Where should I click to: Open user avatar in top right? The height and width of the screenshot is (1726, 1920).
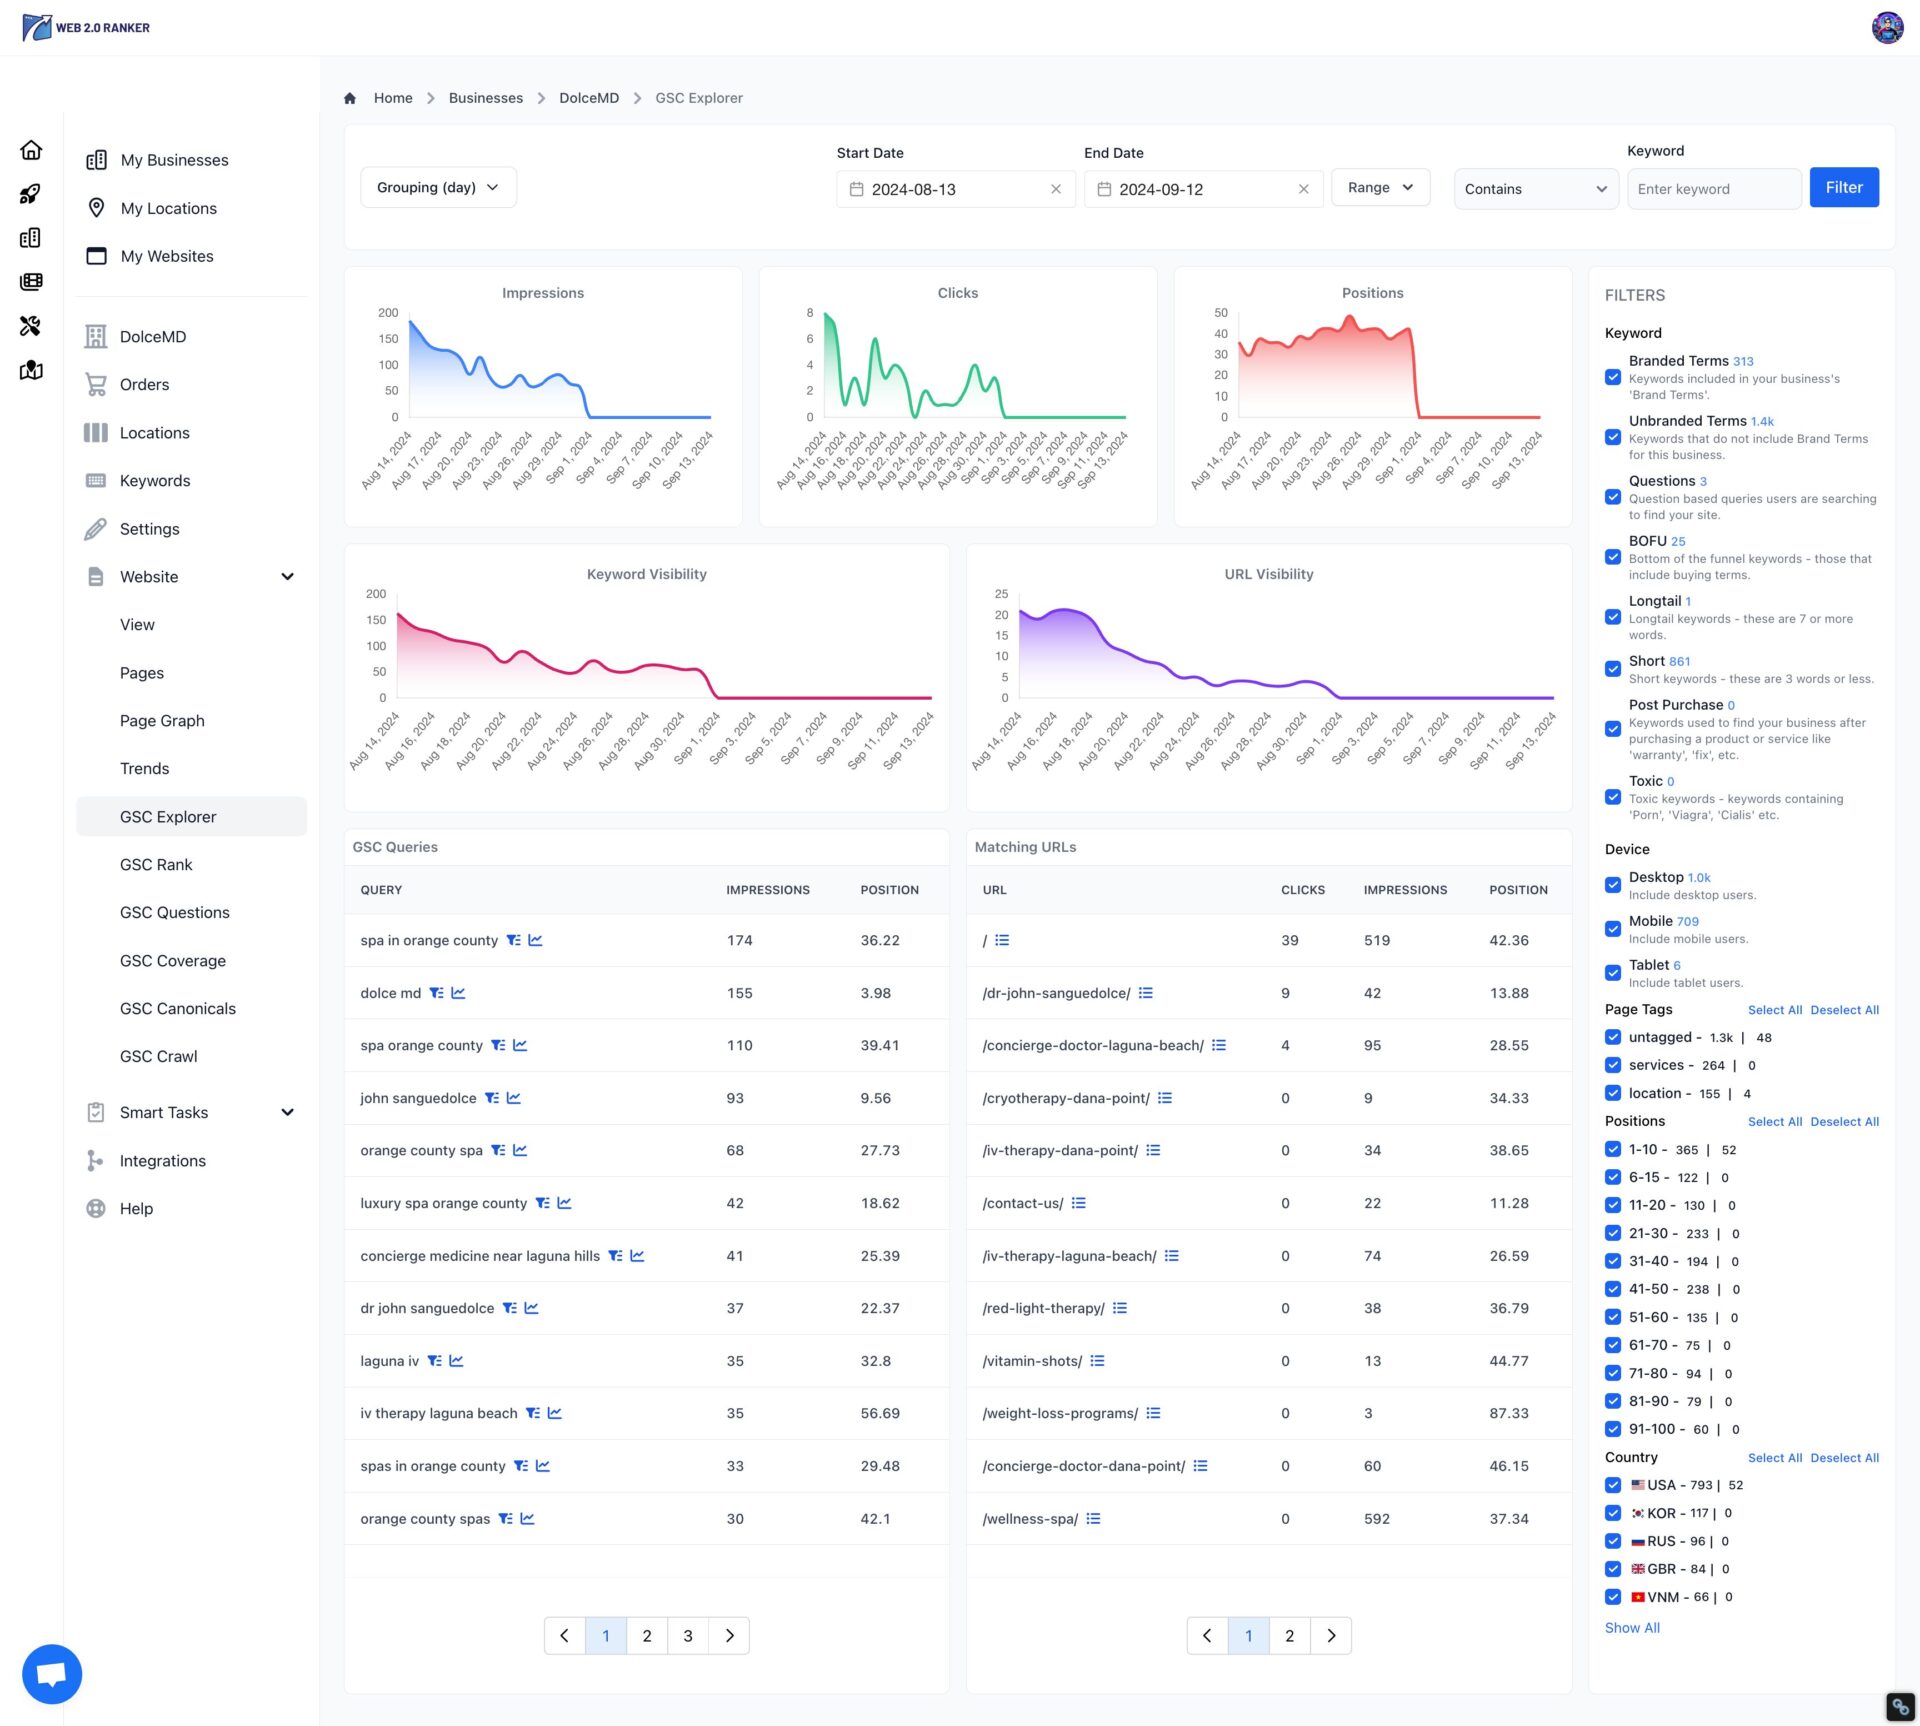(x=1887, y=27)
